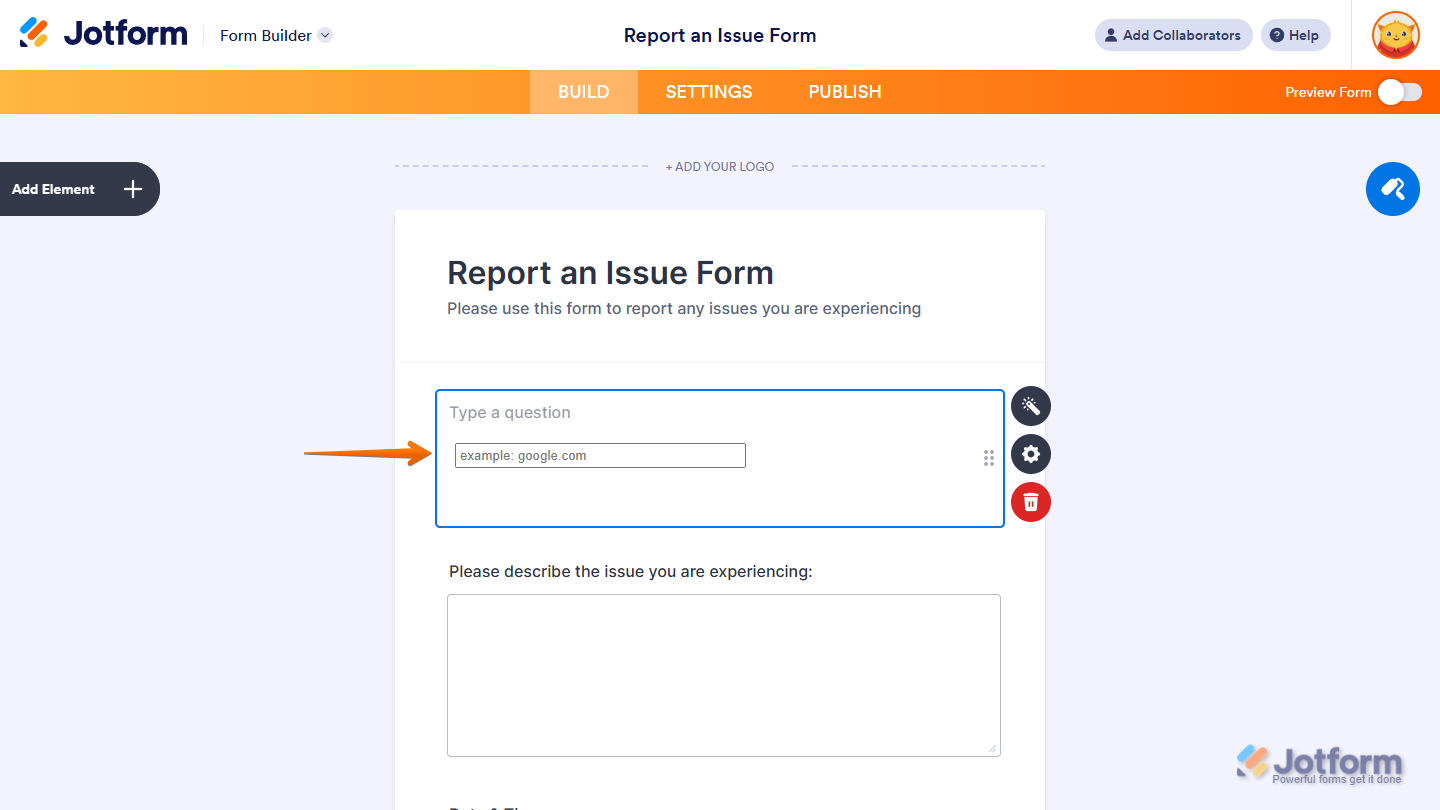Open the Add Element panel
Viewport: 1440px width, 810px height.
point(53,189)
